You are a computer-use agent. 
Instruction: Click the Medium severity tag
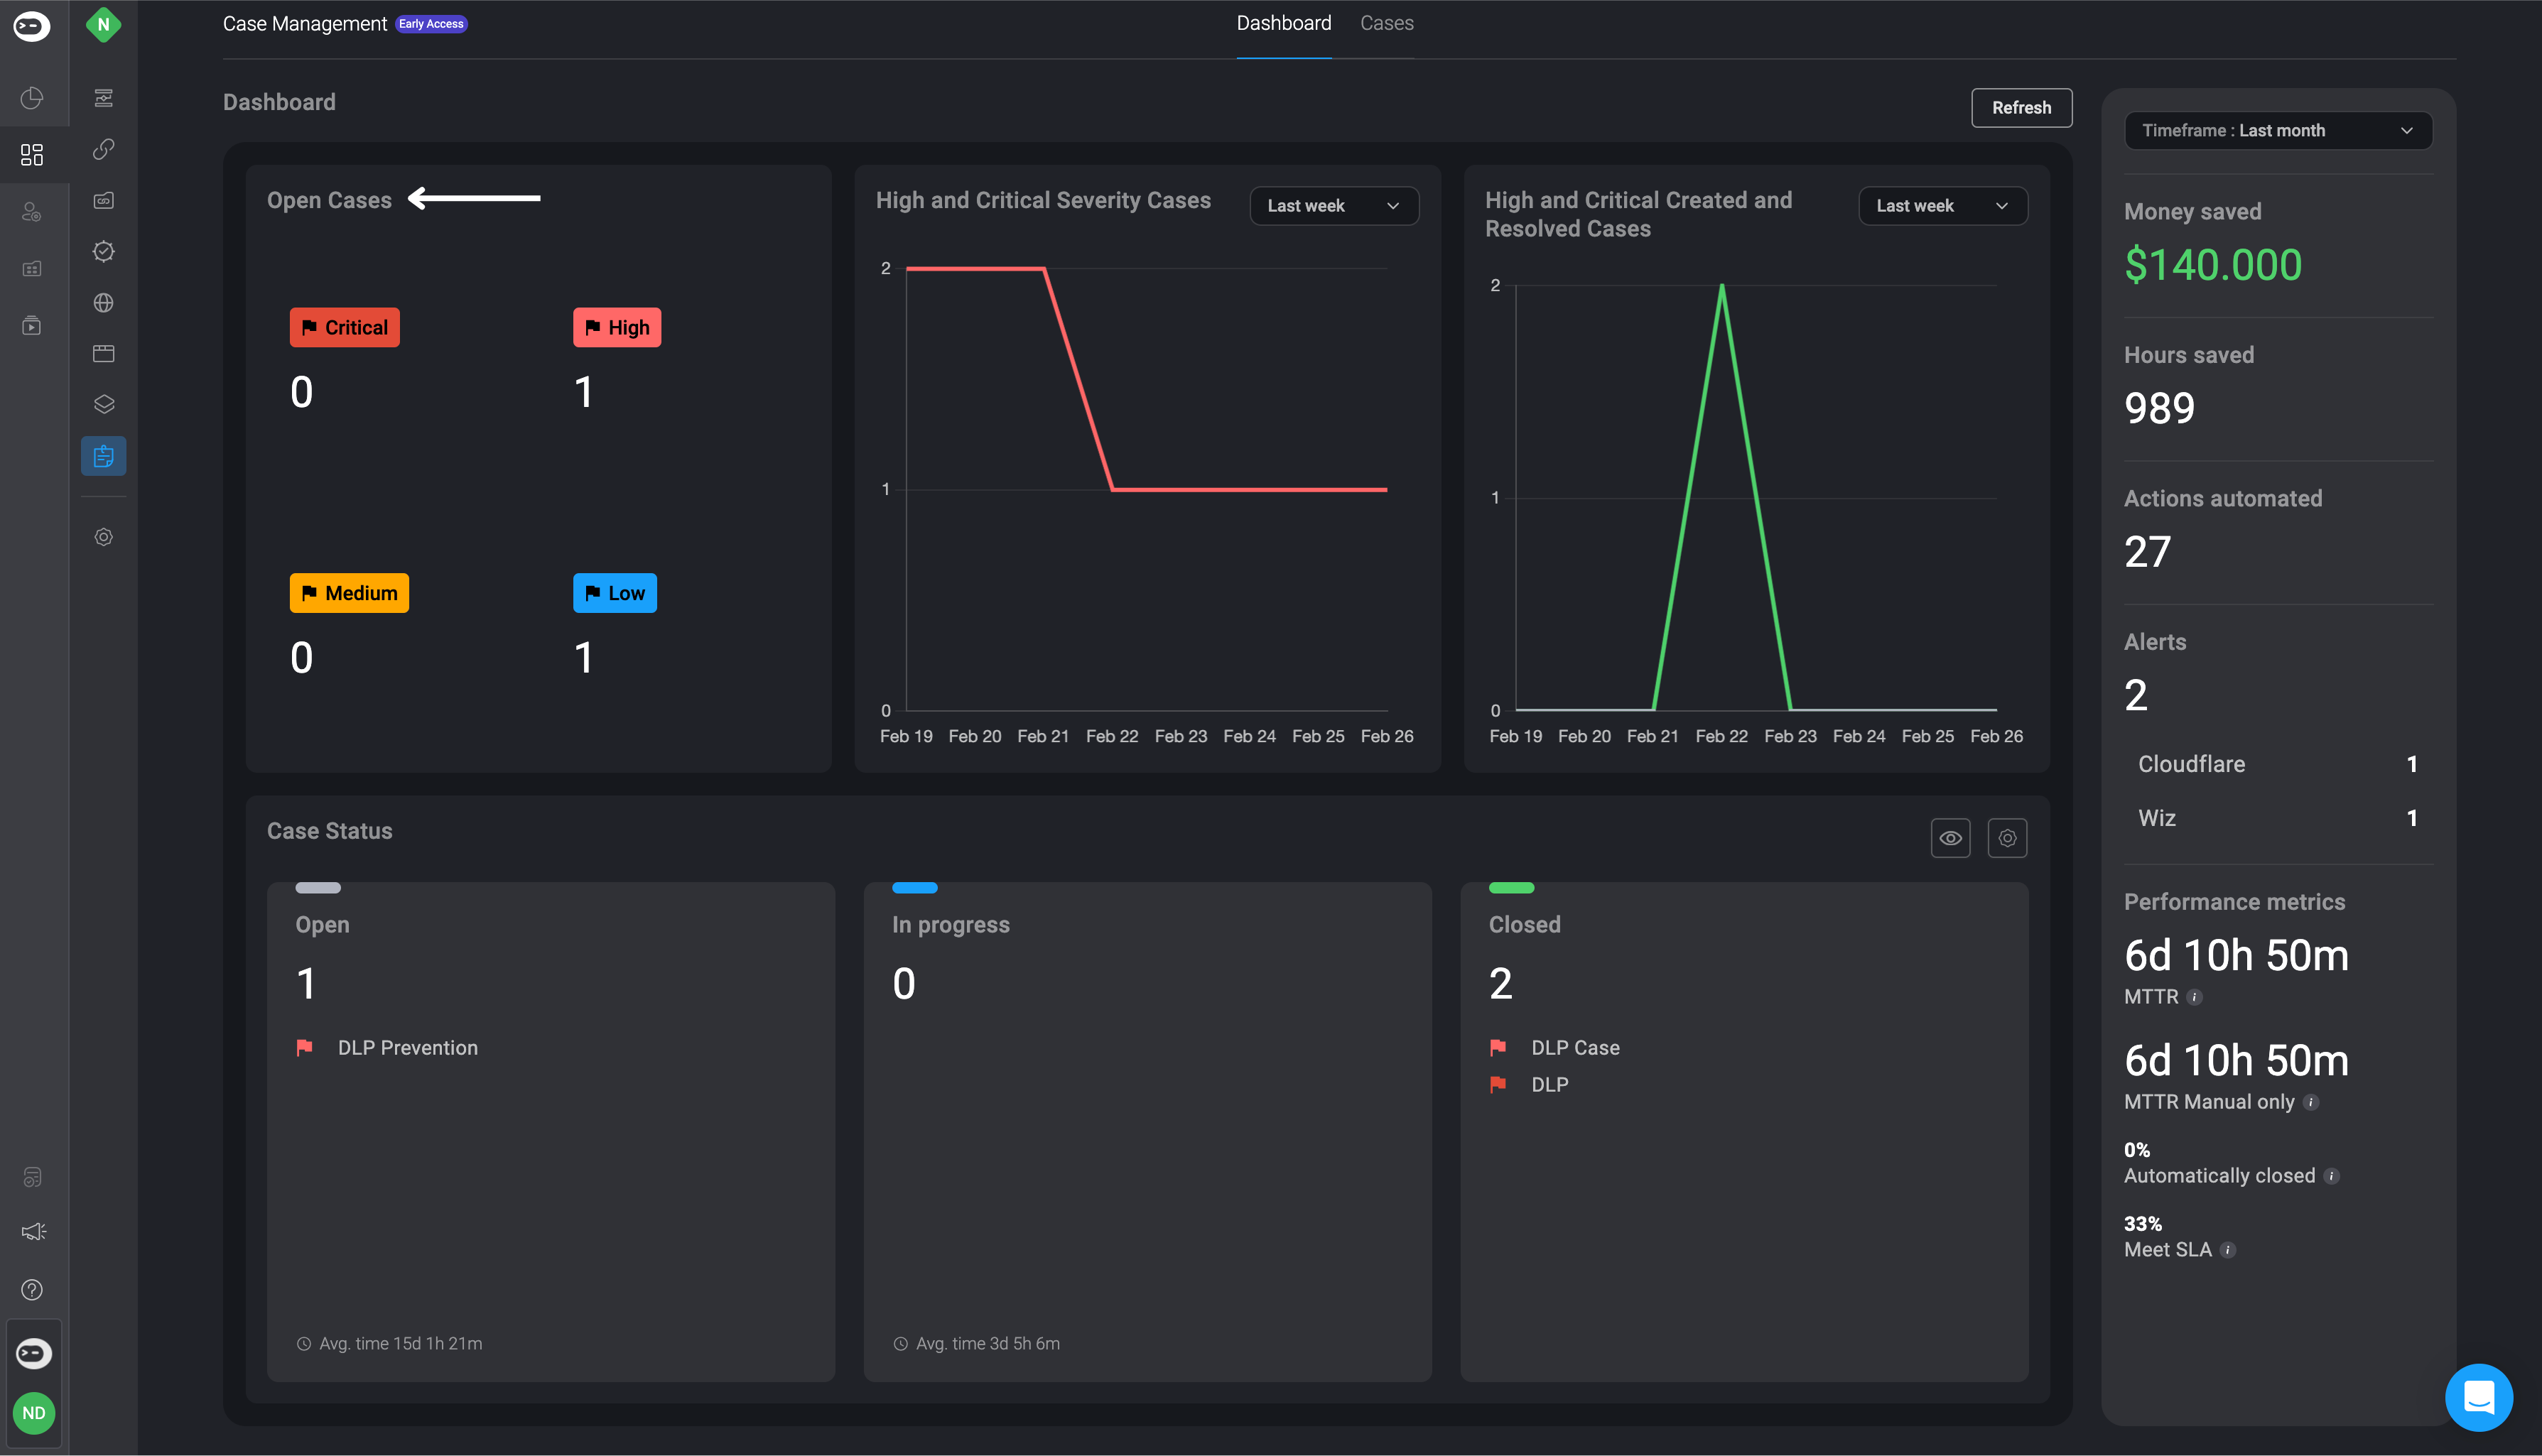(349, 593)
